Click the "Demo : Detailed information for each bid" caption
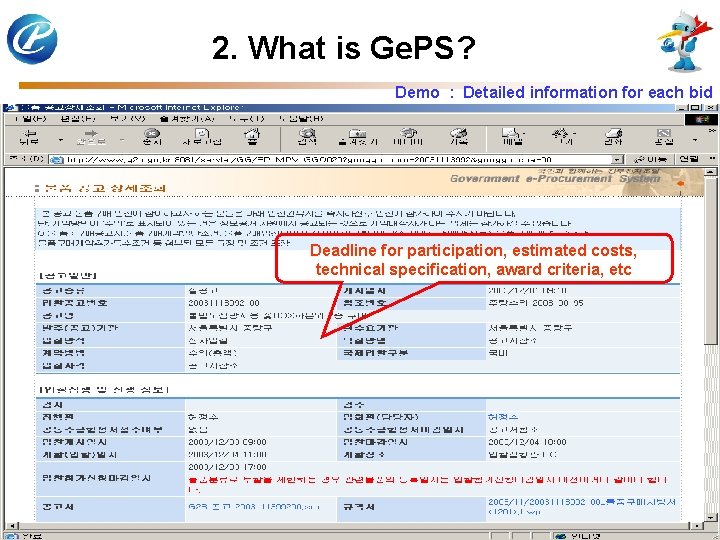Viewport: 720px width, 540px height. (553, 92)
